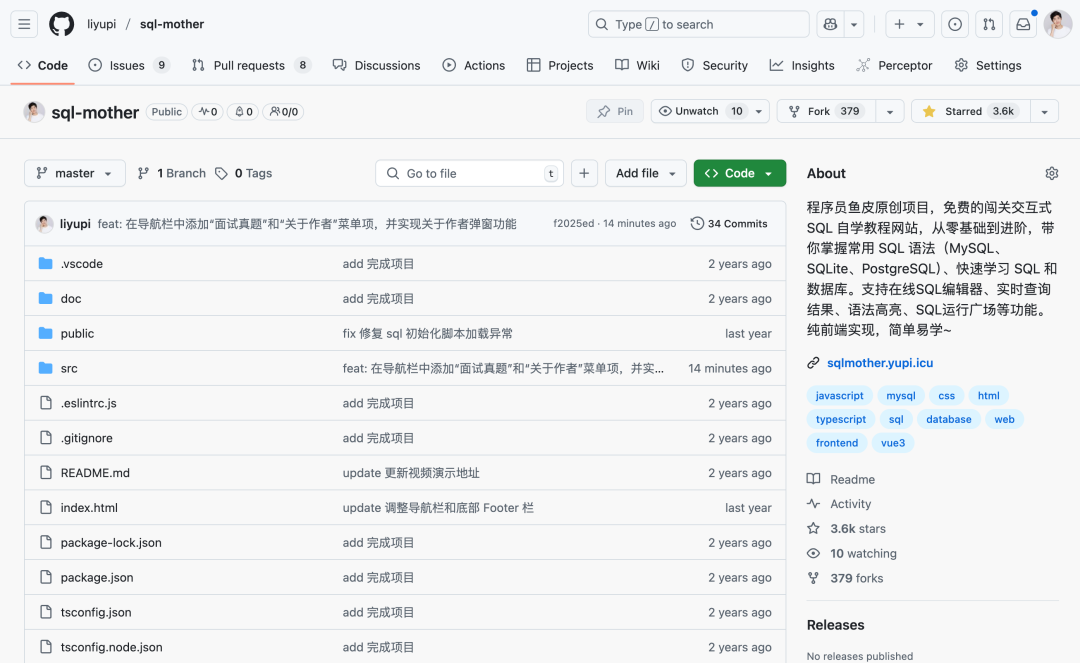Open index.html file
Screen dimensions: 1080x663
[x=89, y=508]
